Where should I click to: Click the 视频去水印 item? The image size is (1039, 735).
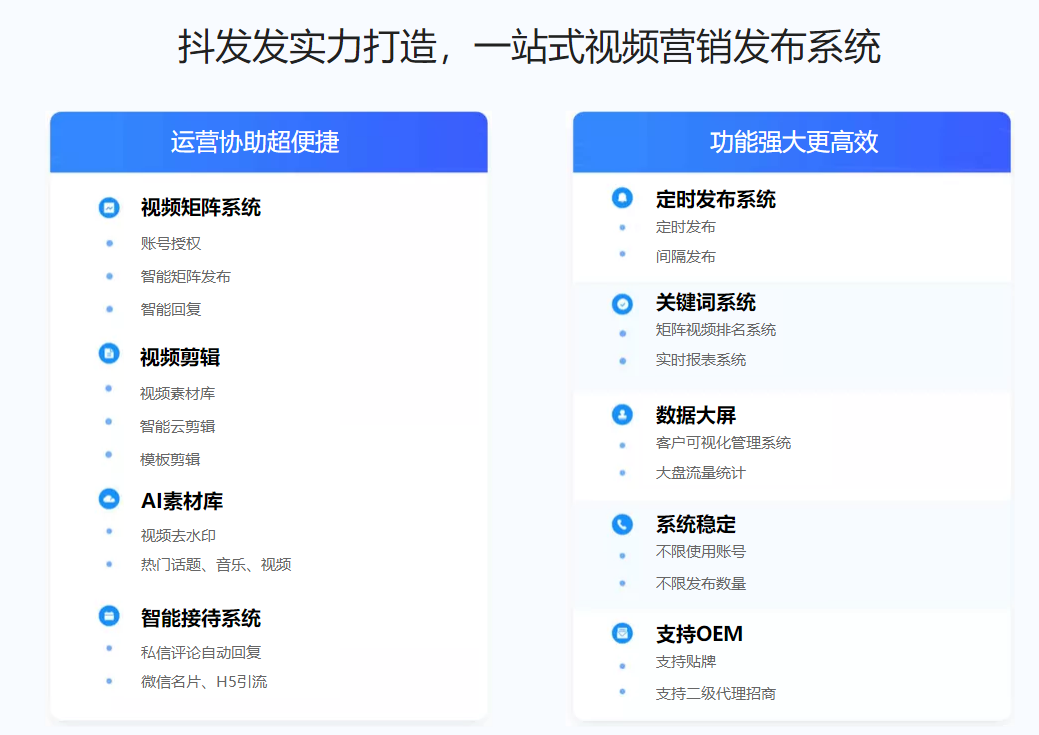point(178,536)
